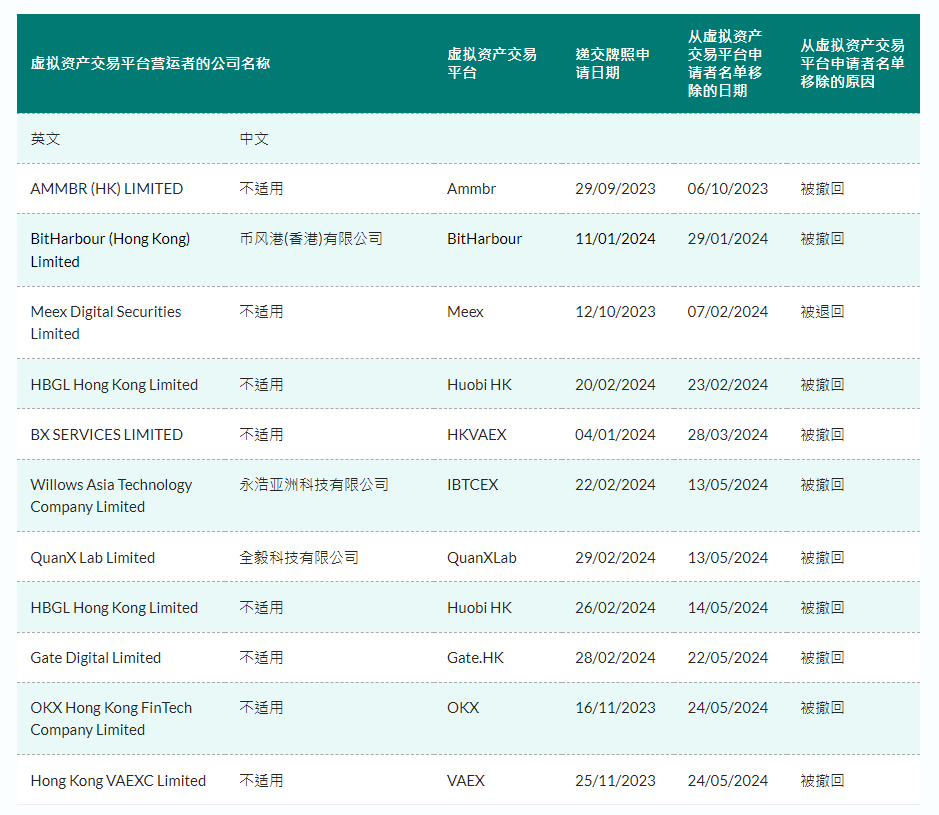Click 被撤回 in the Gate Digital Limited row
939x815 pixels.
tap(822, 658)
